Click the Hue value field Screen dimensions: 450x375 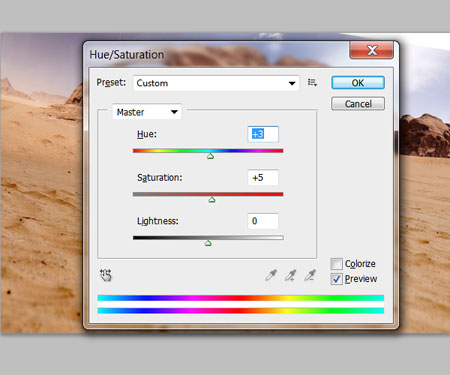[263, 134]
